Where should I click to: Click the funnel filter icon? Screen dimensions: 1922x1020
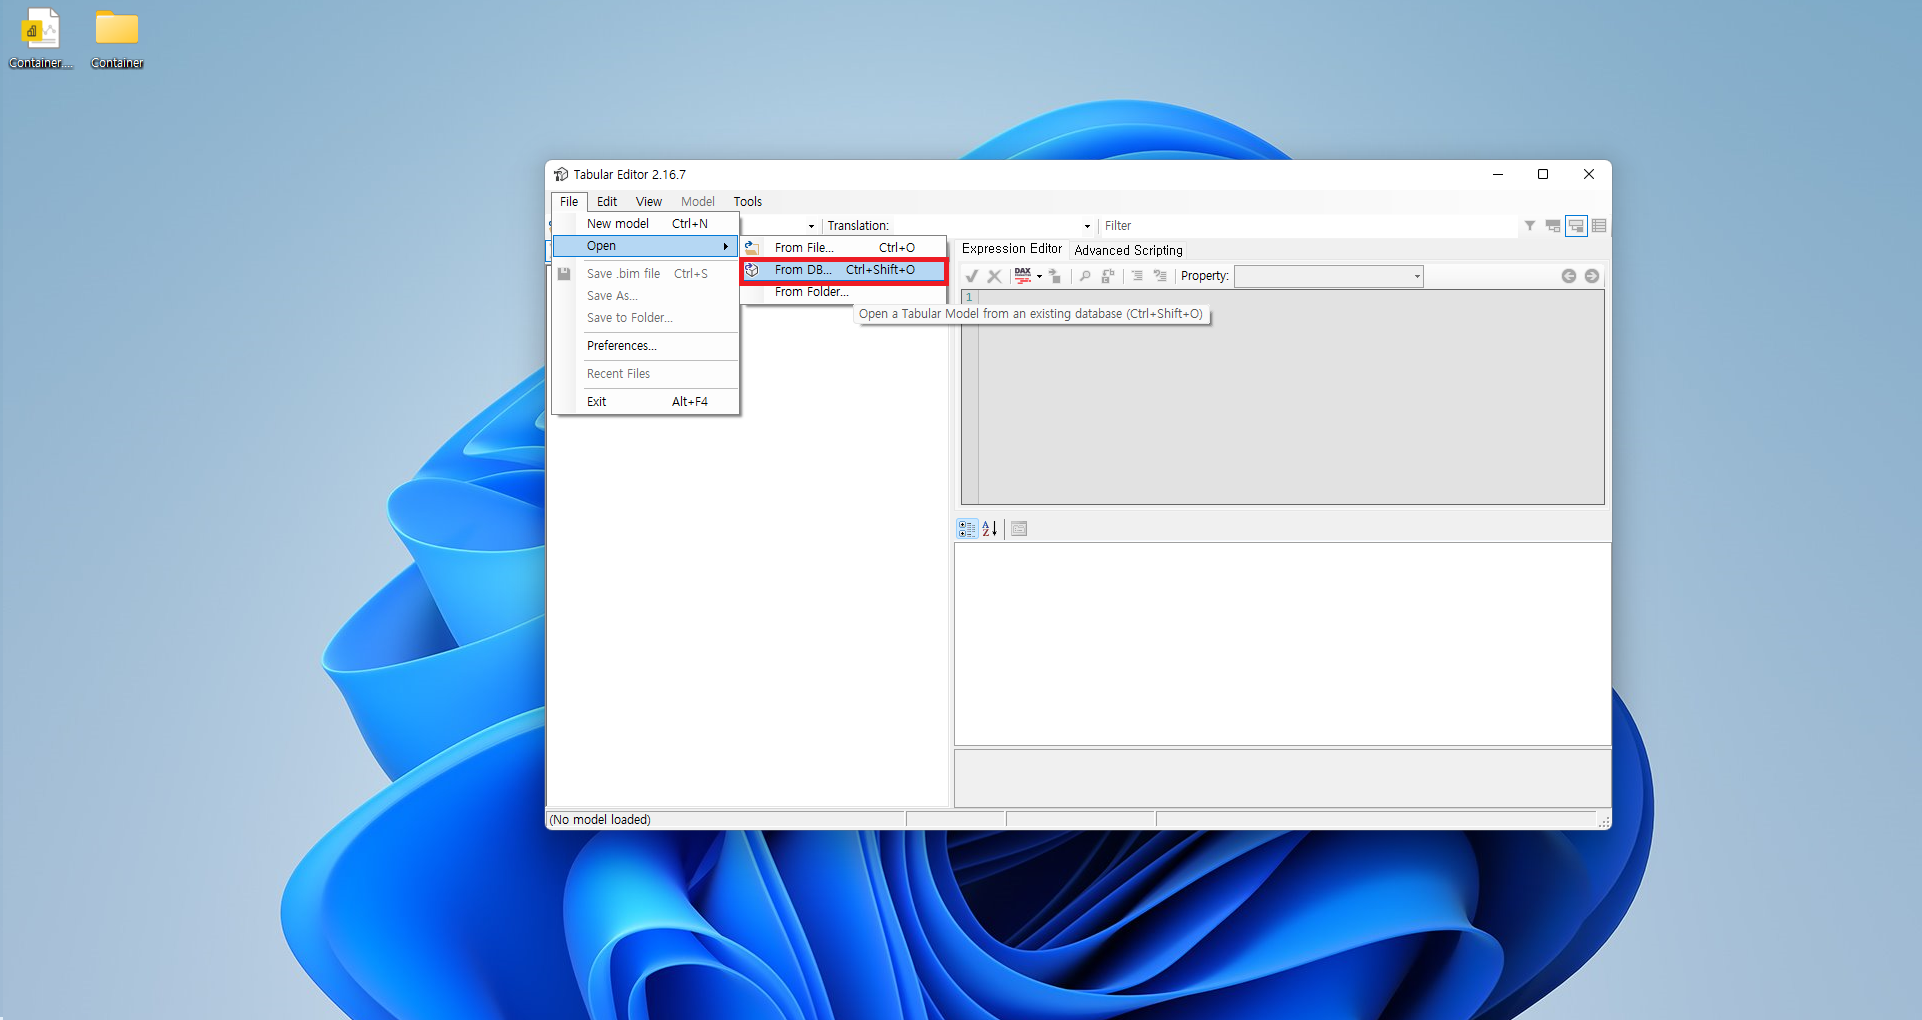[1529, 226]
